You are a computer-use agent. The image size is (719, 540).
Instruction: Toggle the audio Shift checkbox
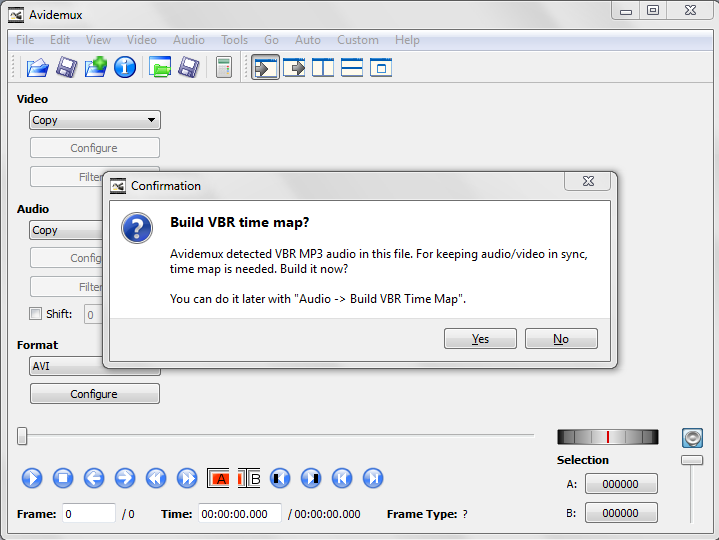(35, 314)
